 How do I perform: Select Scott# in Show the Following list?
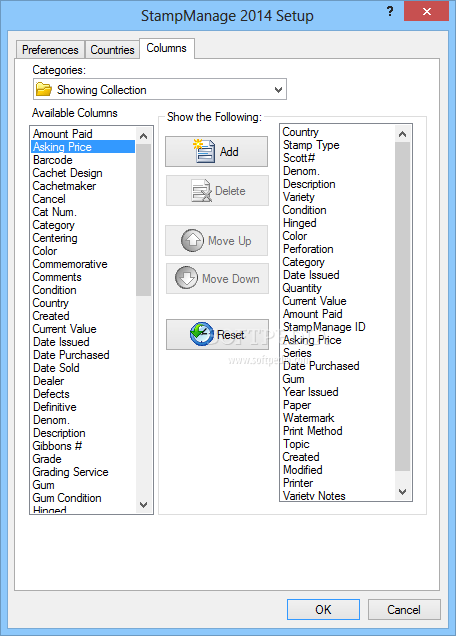pyautogui.click(x=338, y=158)
